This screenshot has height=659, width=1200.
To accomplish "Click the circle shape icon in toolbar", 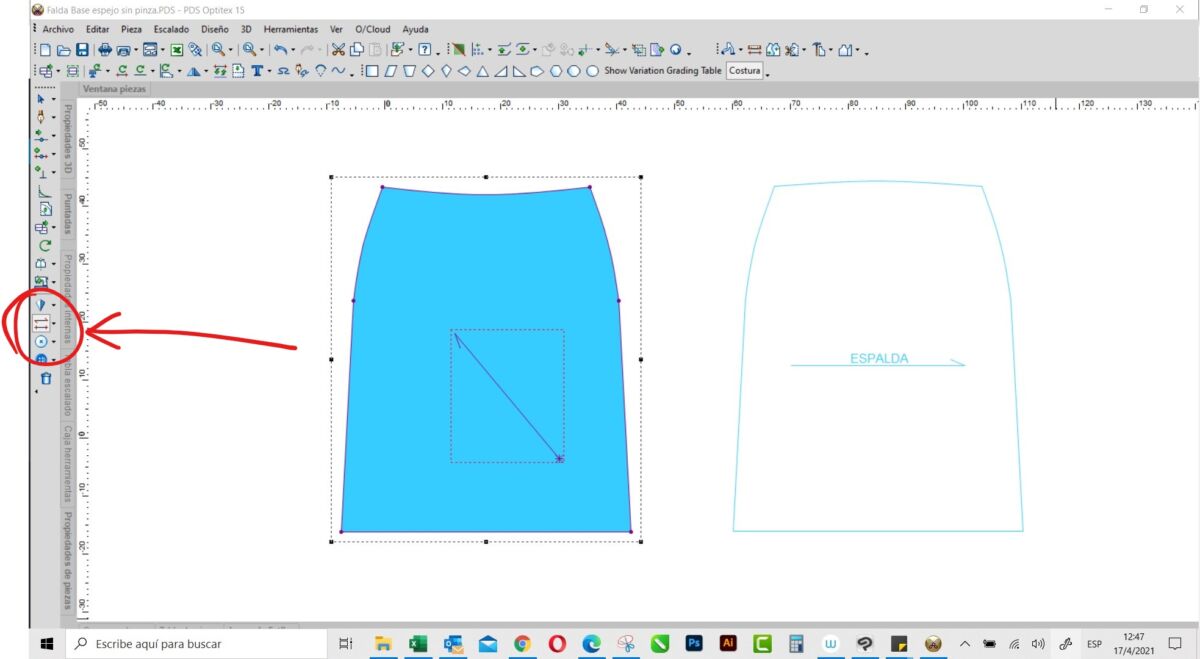I will click(592, 71).
